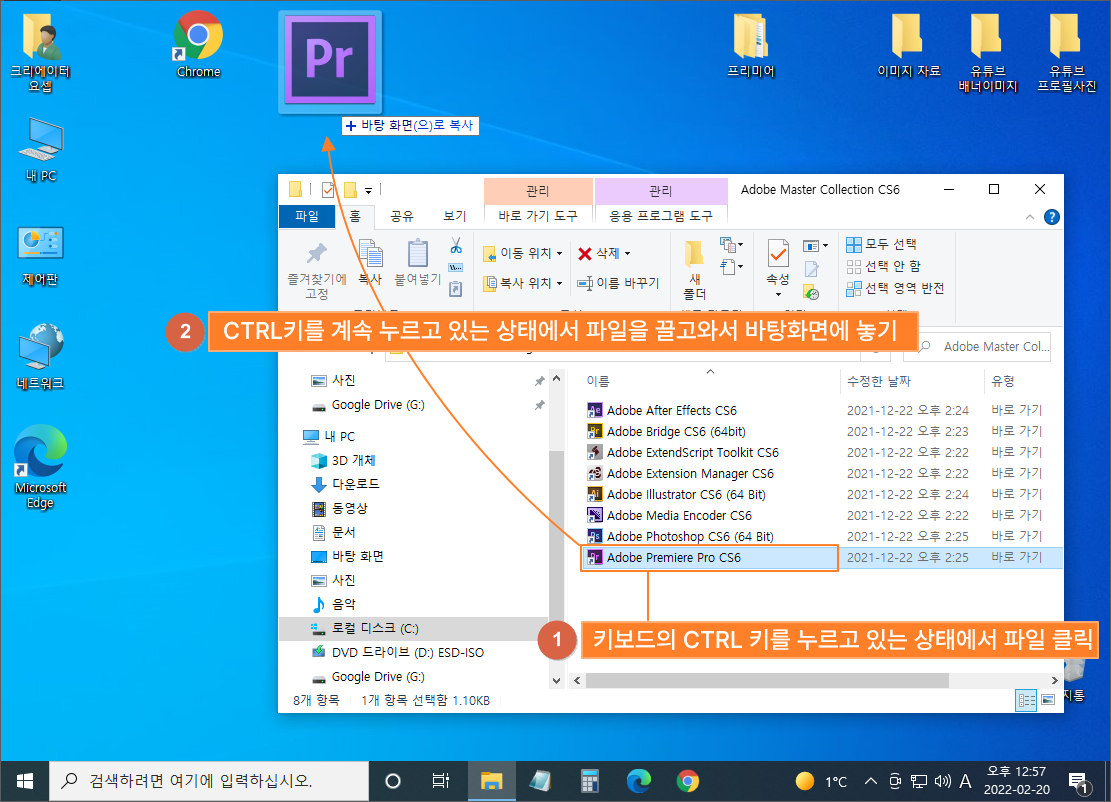Image resolution: width=1111 pixels, height=802 pixels.
Task: Open the 유튜브 프로필사진 desktop folder
Action: pos(1066,53)
